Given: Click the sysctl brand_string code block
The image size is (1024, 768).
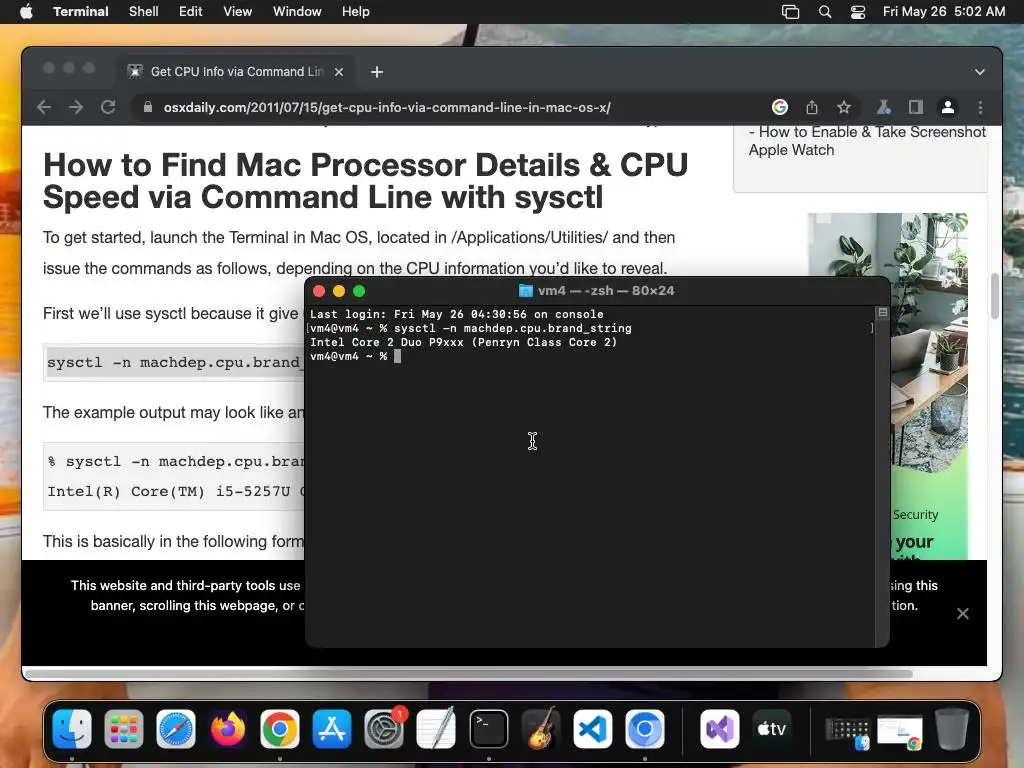Looking at the screenshot, I should point(175,362).
